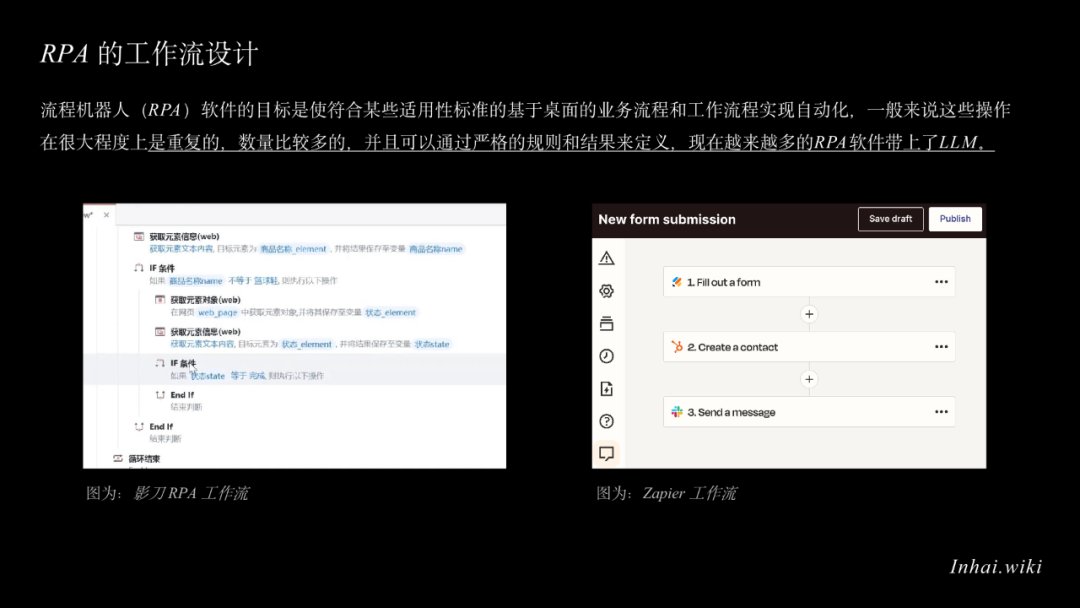Click the Save draft button
The image size is (1080, 608).
[890, 219]
